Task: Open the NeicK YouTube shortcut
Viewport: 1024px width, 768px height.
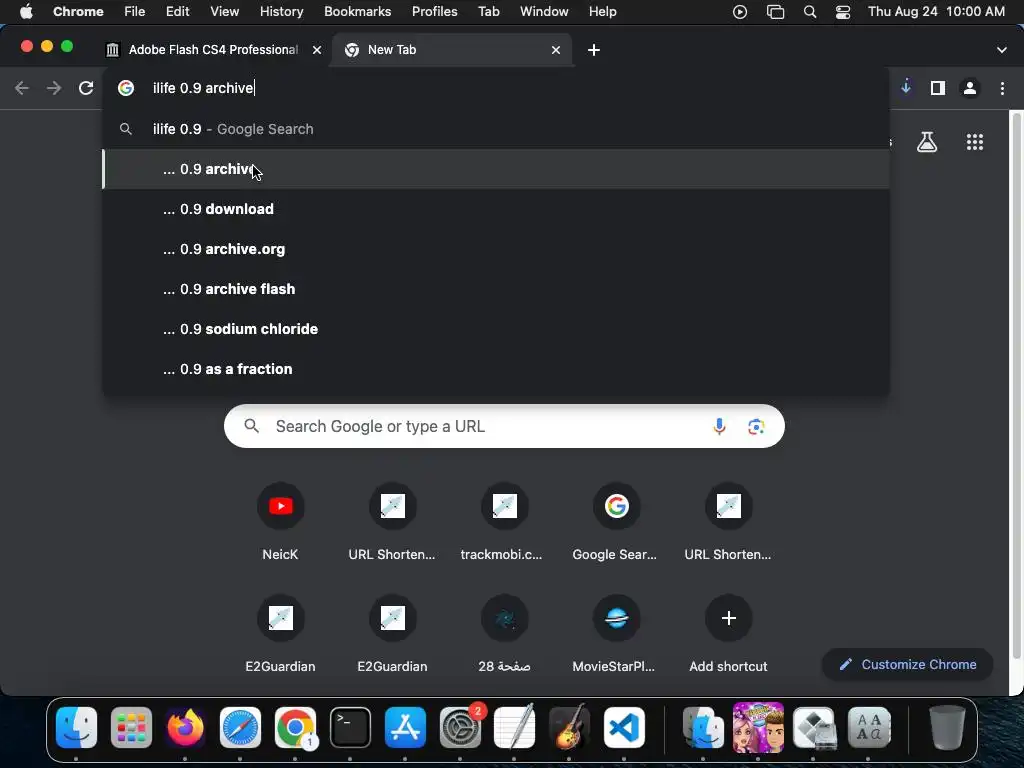Action: 280,522
